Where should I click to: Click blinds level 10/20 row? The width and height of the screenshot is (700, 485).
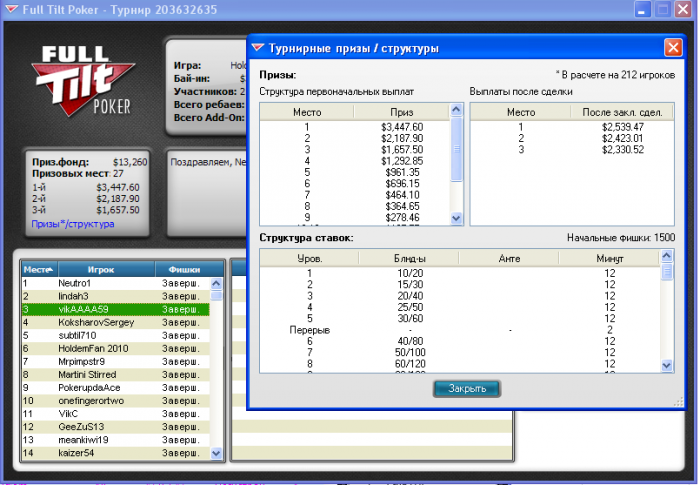point(460,273)
